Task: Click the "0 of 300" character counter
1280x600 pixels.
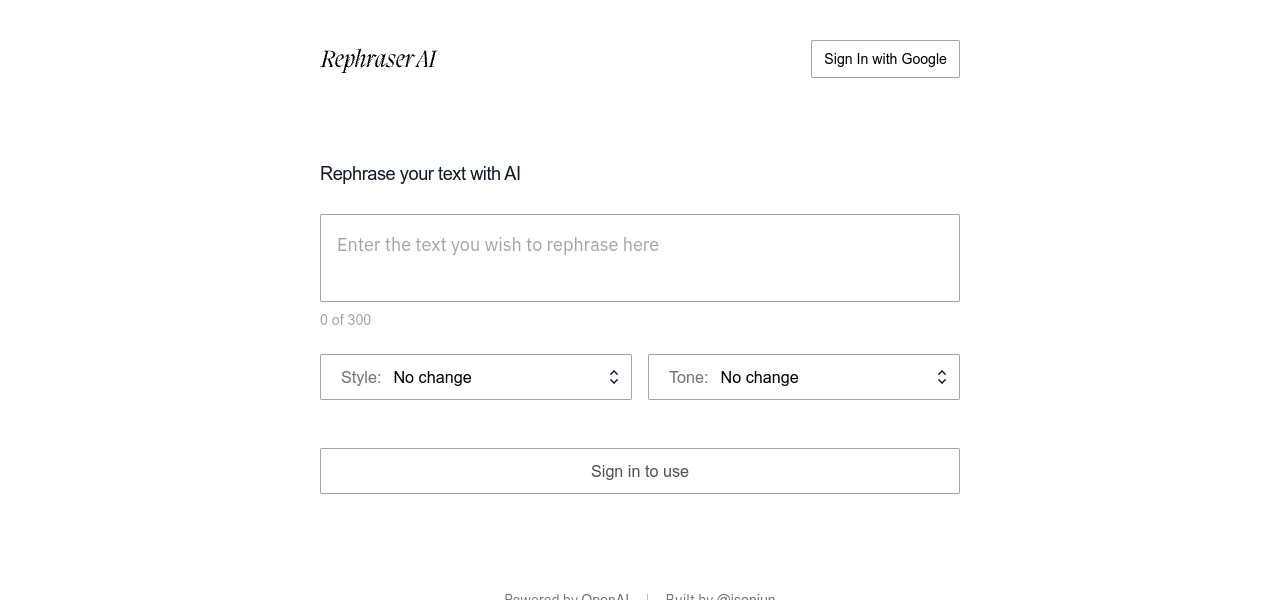Action: [x=345, y=320]
